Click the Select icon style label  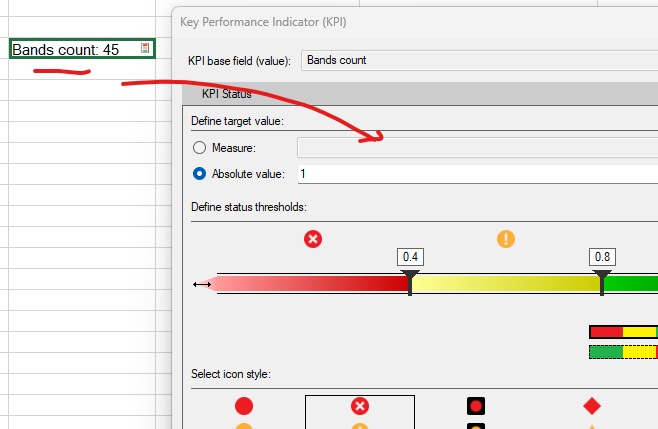pyautogui.click(x=231, y=374)
